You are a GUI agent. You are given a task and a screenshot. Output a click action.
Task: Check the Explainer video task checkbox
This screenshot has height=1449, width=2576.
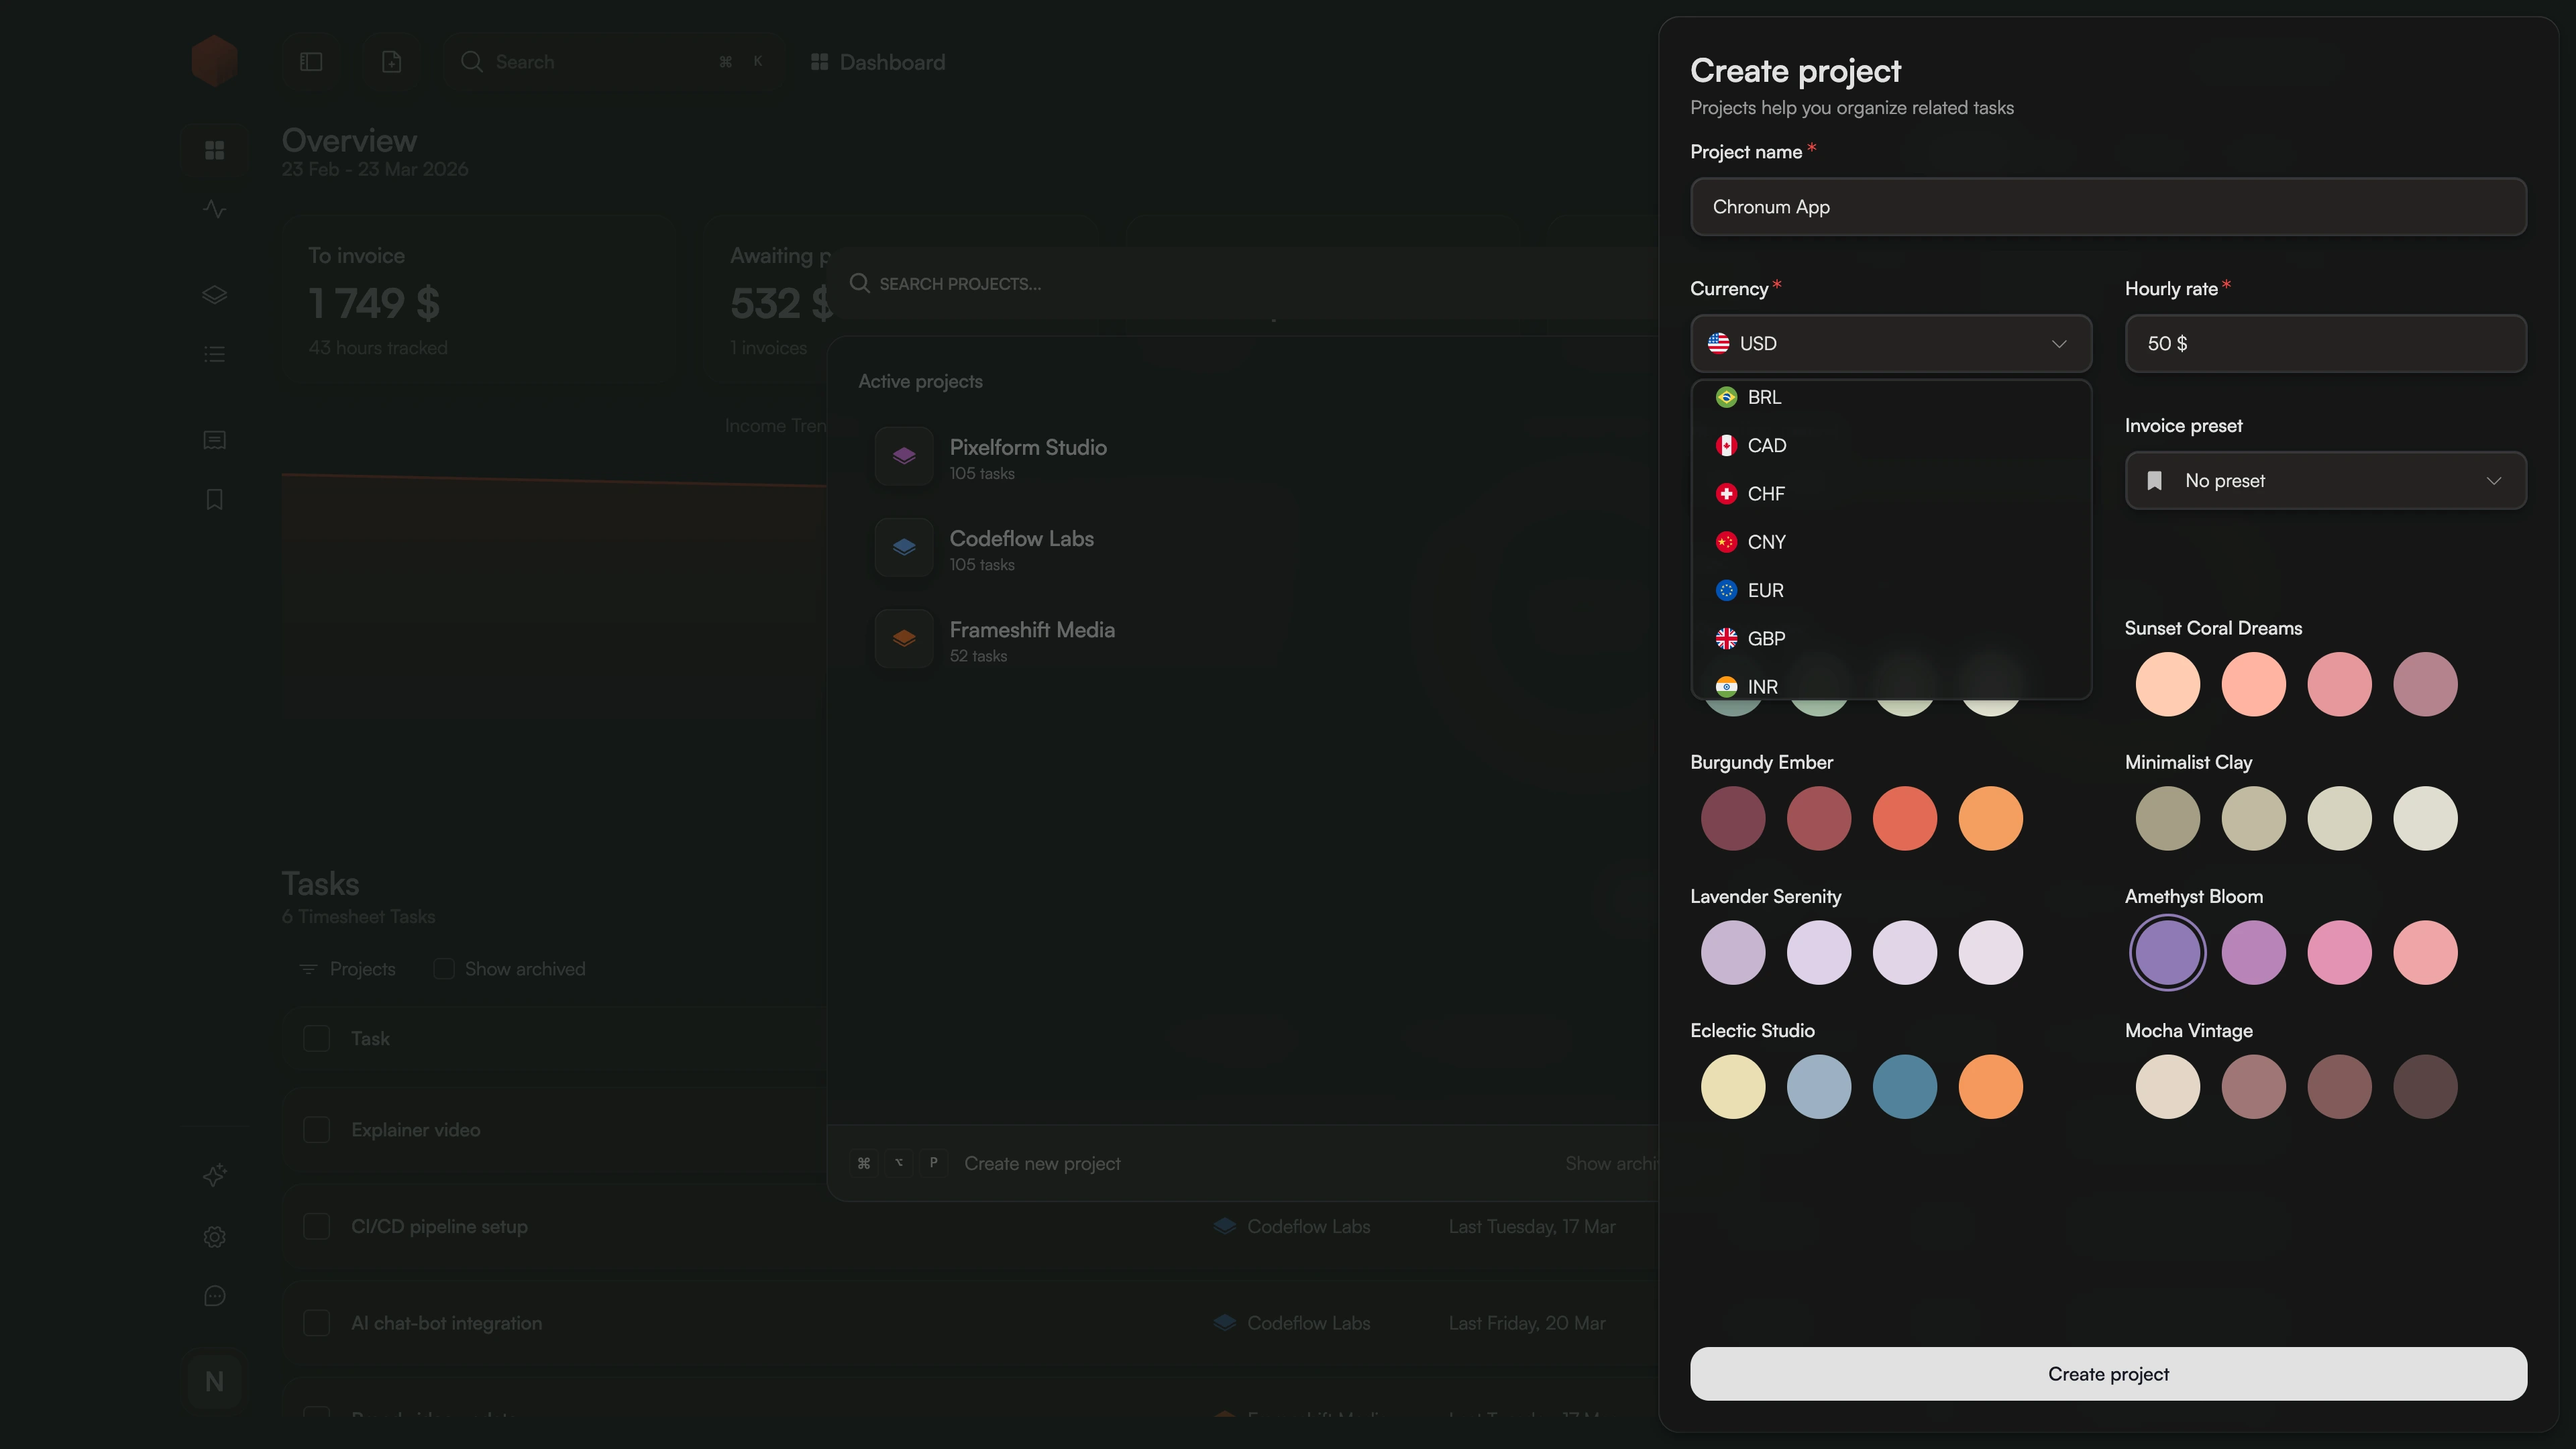pyautogui.click(x=317, y=1129)
